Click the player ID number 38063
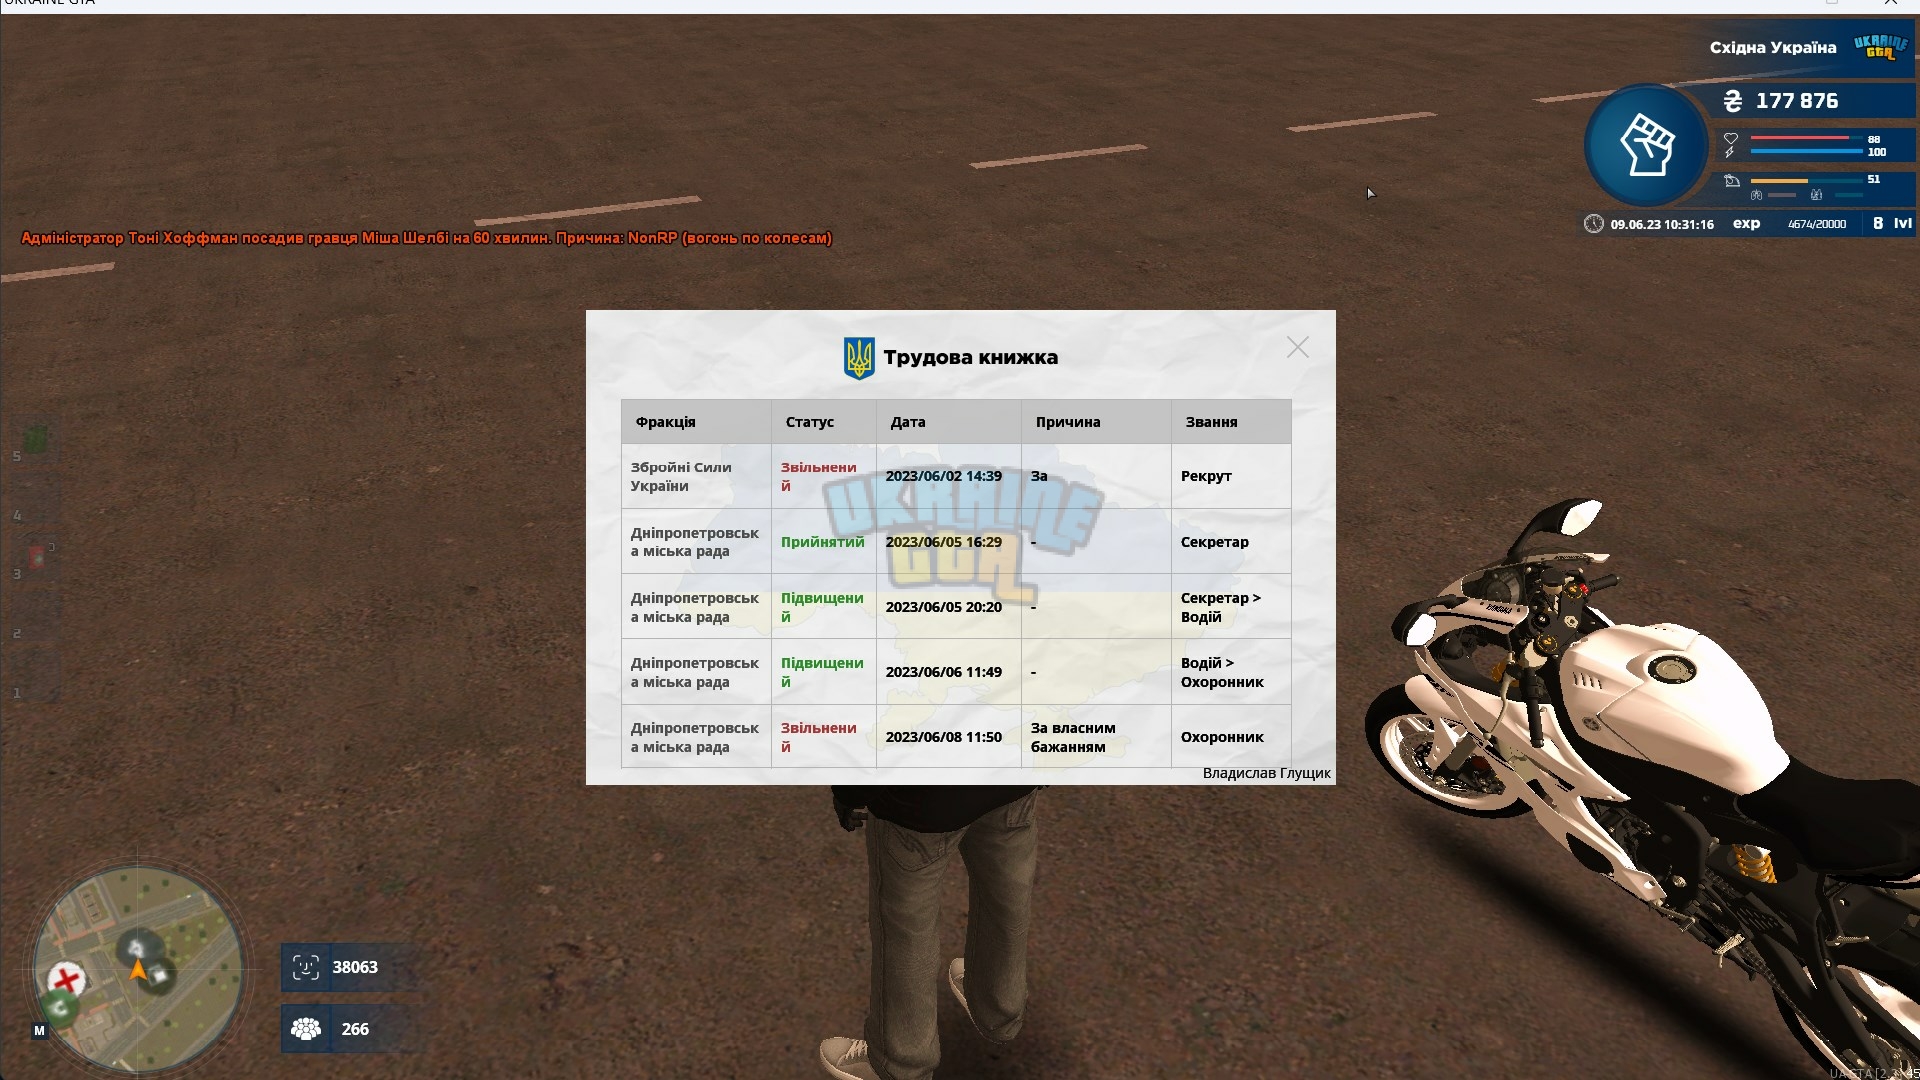The width and height of the screenshot is (1920, 1080). coord(355,967)
